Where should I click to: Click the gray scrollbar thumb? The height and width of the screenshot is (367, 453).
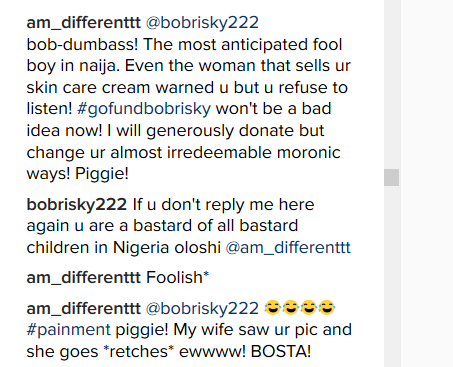pos(391,177)
